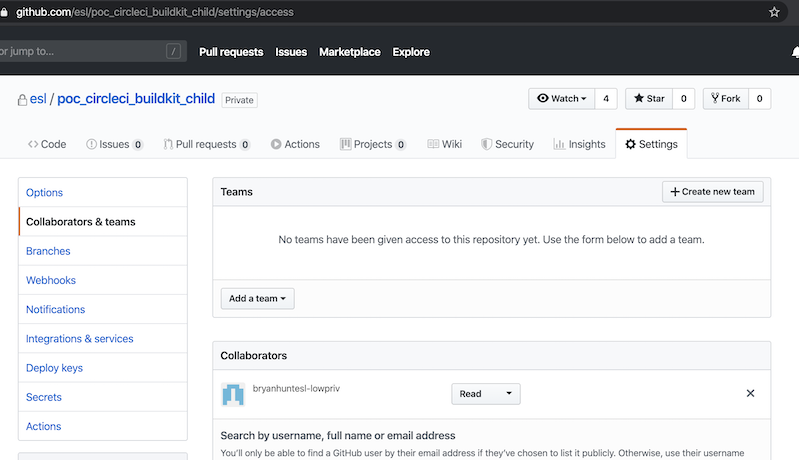The image size is (799, 460).
Task: Expand the Add a team dropdown
Action: coord(257,299)
